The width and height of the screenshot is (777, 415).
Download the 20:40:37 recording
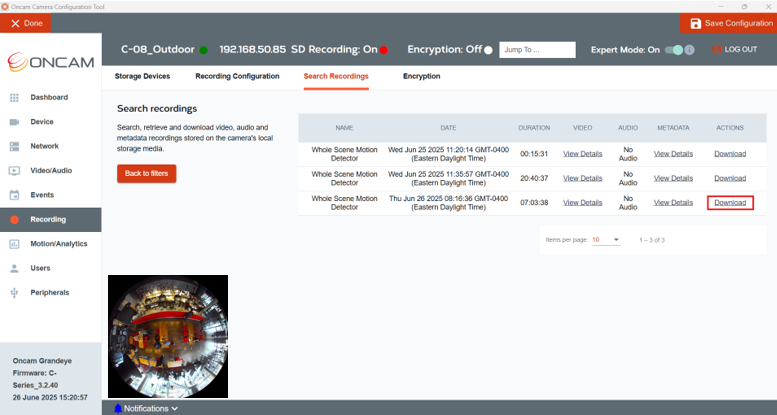(x=730, y=178)
